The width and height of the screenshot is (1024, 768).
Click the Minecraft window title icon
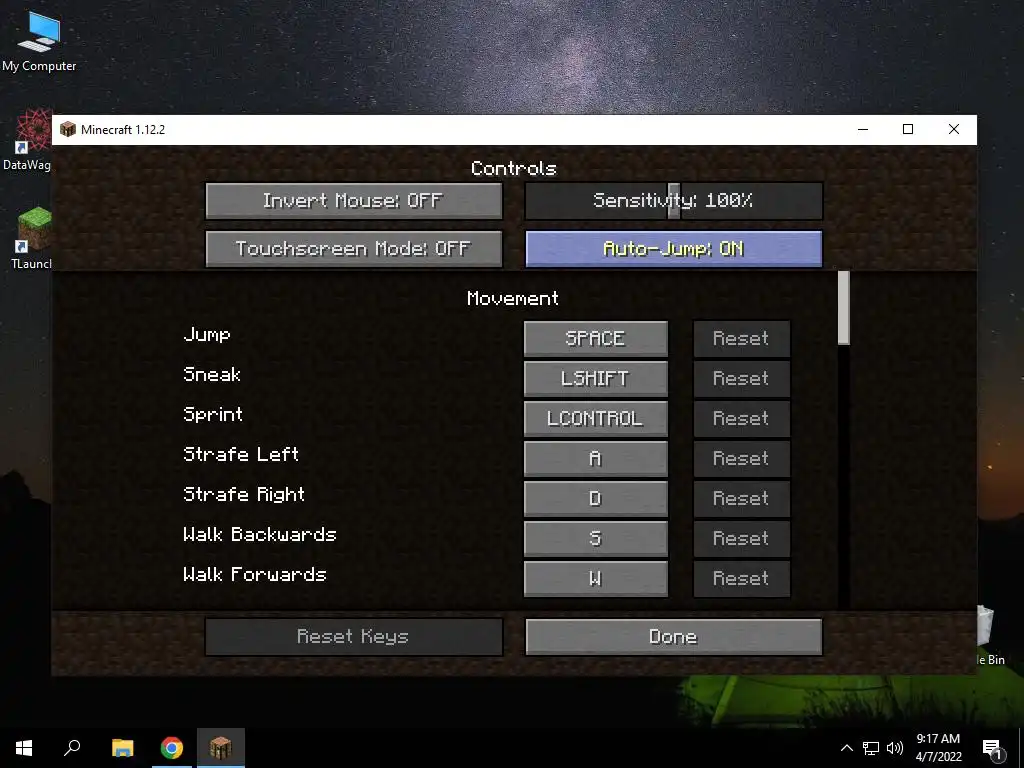67,129
